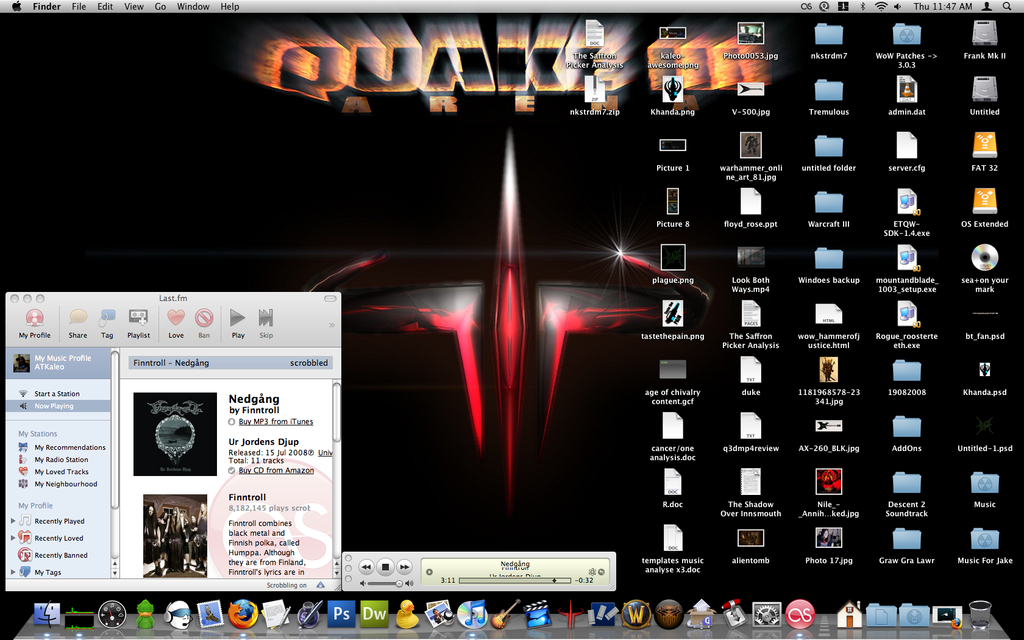Image resolution: width=1024 pixels, height=640 pixels.
Task: Select the Tremulous folder on desktop
Action: point(829,97)
